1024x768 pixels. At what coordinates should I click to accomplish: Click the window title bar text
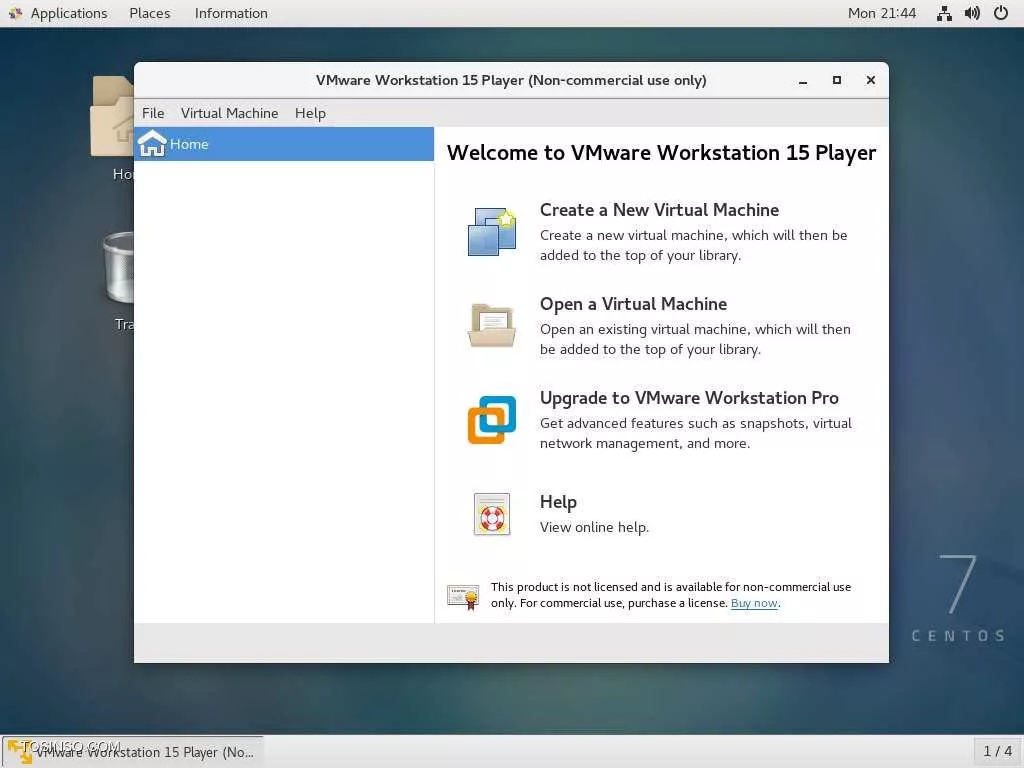pyautogui.click(x=511, y=80)
